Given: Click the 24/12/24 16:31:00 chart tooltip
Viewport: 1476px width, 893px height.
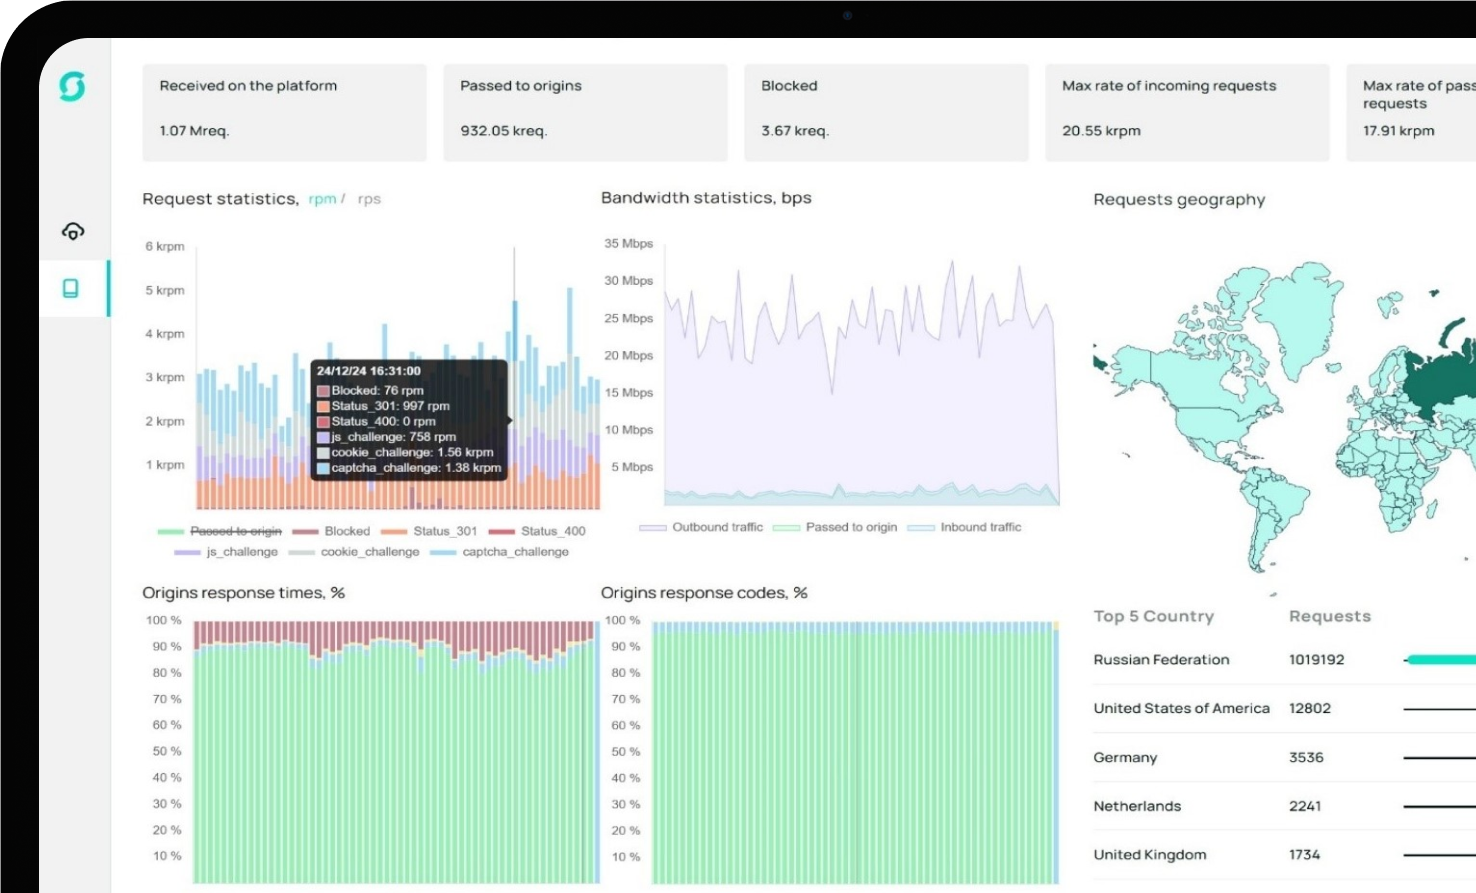Looking at the screenshot, I should 409,419.
